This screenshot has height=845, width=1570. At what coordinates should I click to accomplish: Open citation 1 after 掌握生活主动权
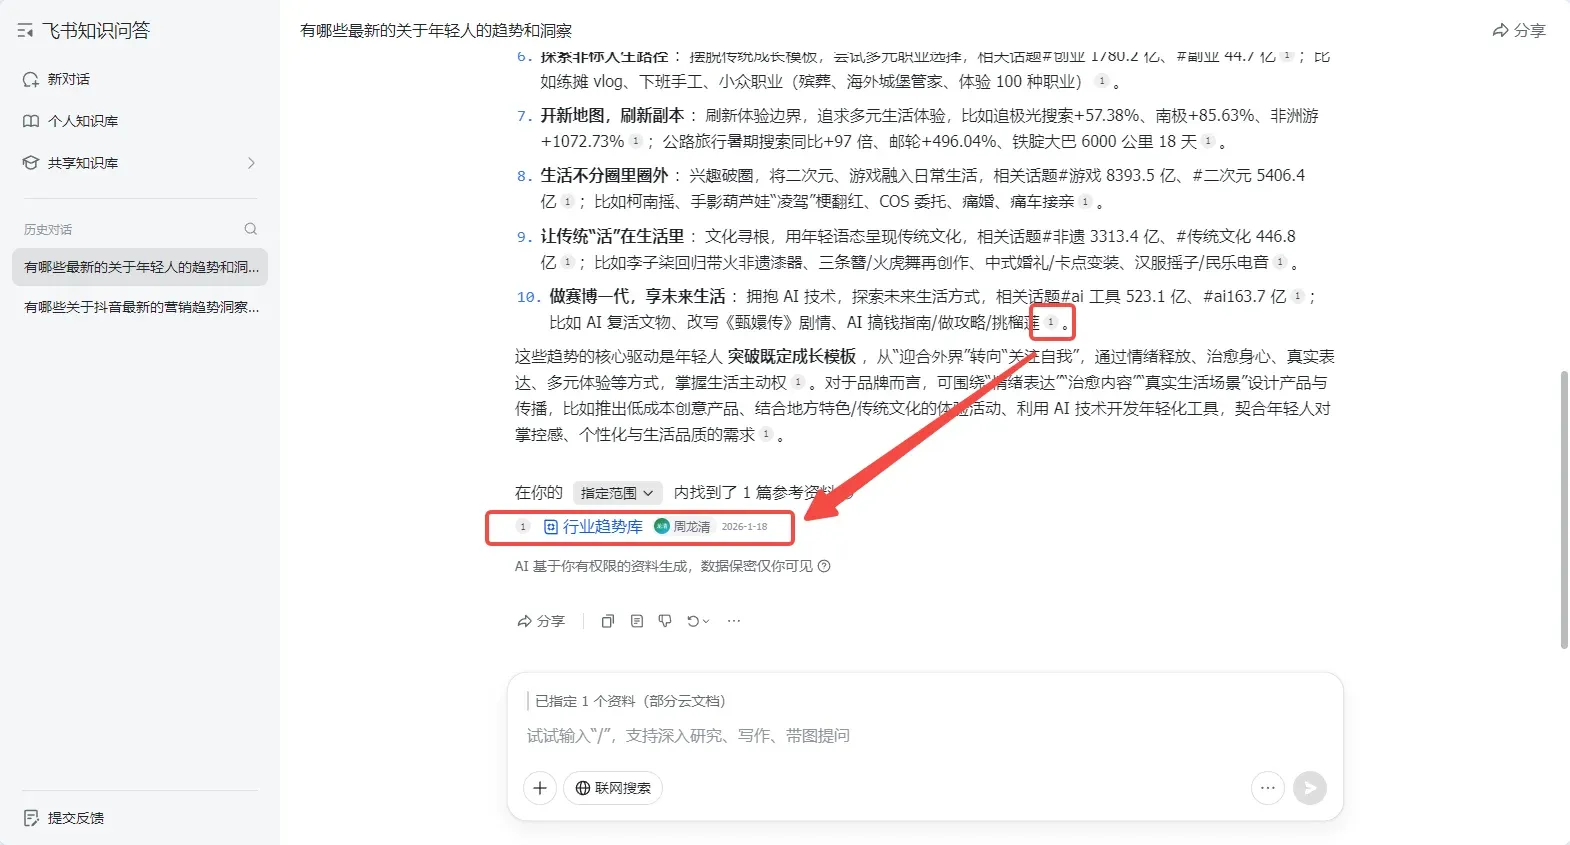pos(798,382)
